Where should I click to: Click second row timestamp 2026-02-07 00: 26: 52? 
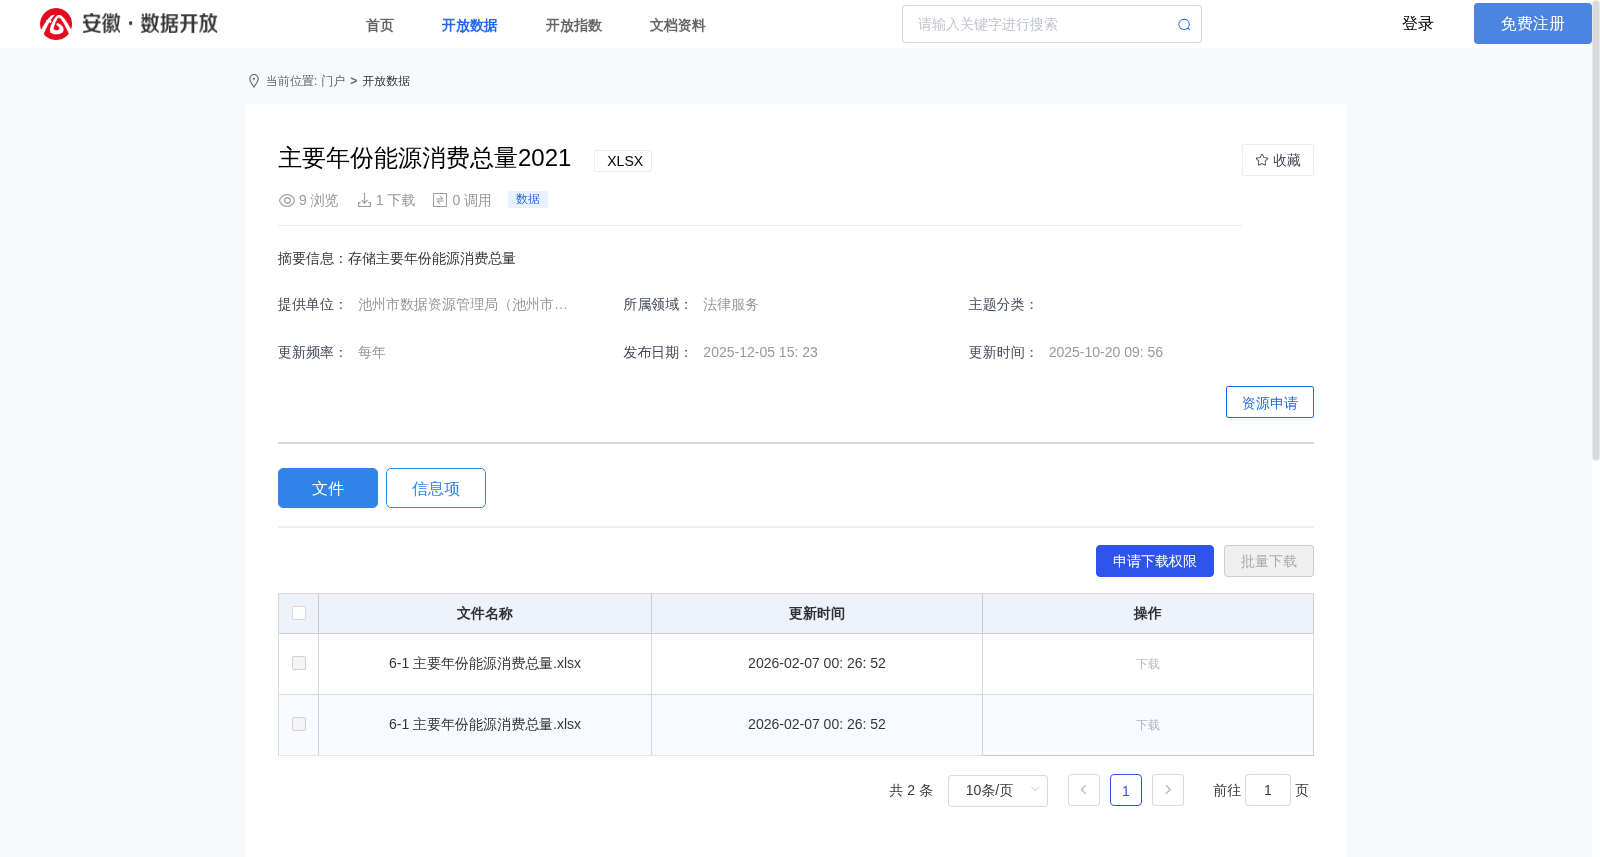817,724
